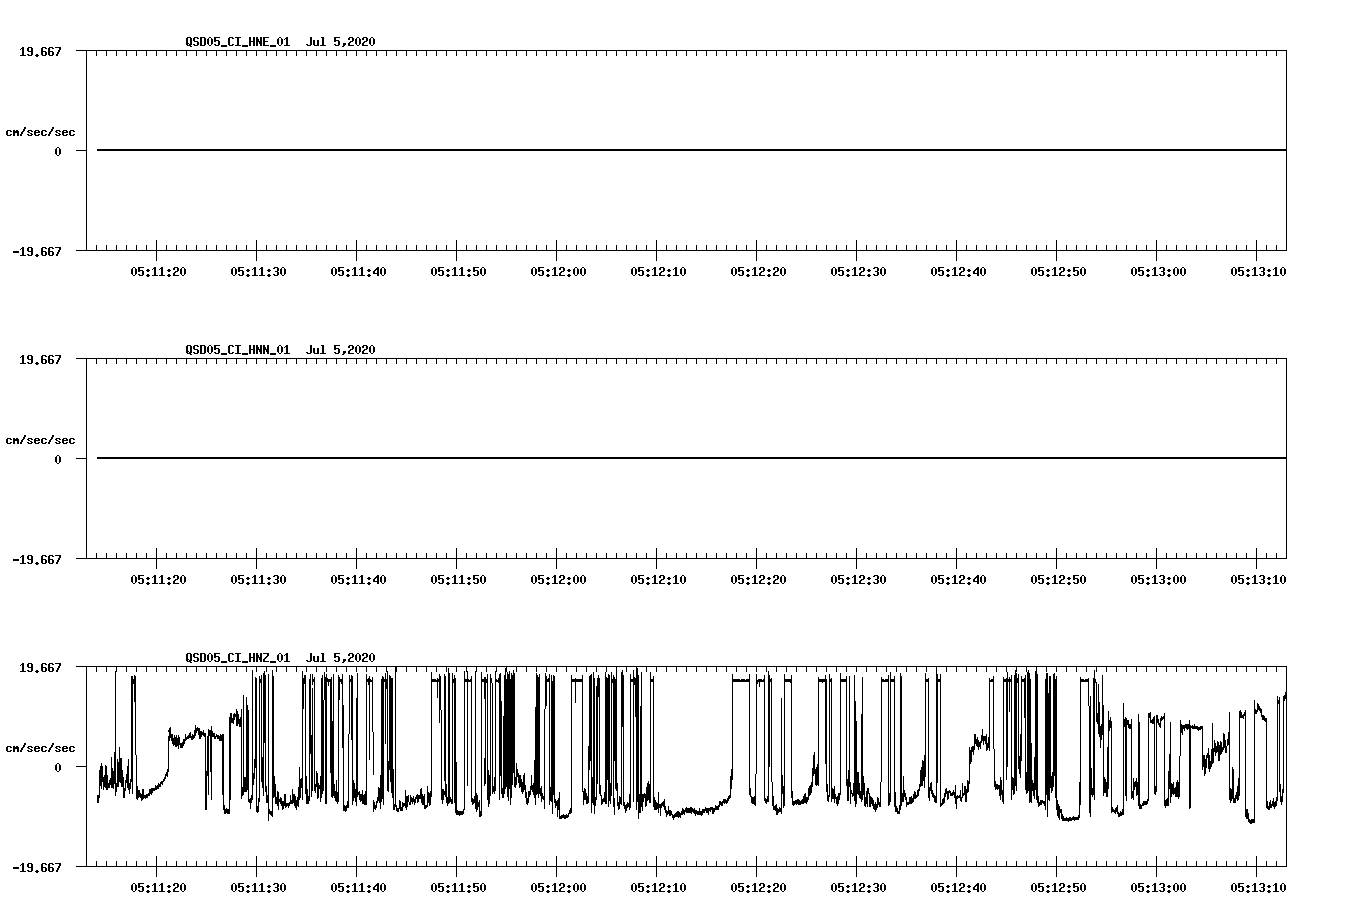Click the HNZ plot's 19.667 upper axis value
This screenshot has height=924, width=1358.
tap(40, 667)
